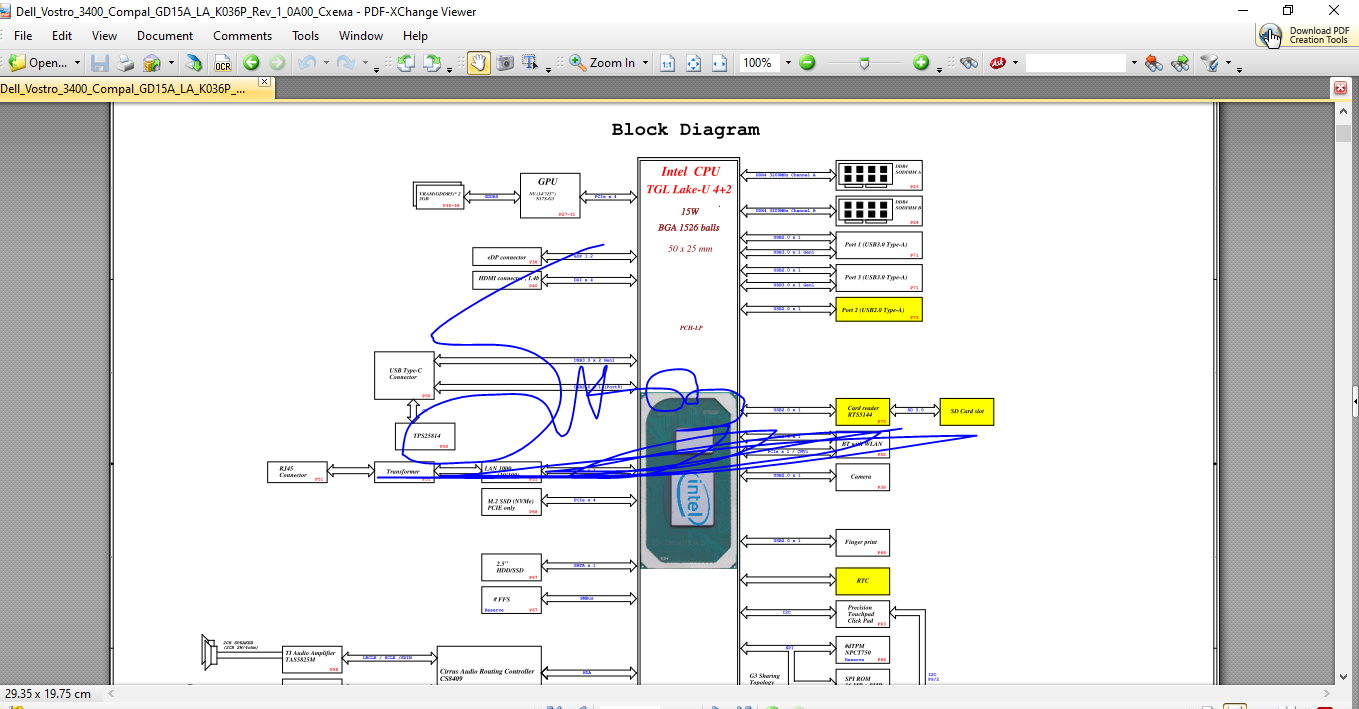Click into the search text field
The width and height of the screenshot is (1359, 709).
(1076, 63)
